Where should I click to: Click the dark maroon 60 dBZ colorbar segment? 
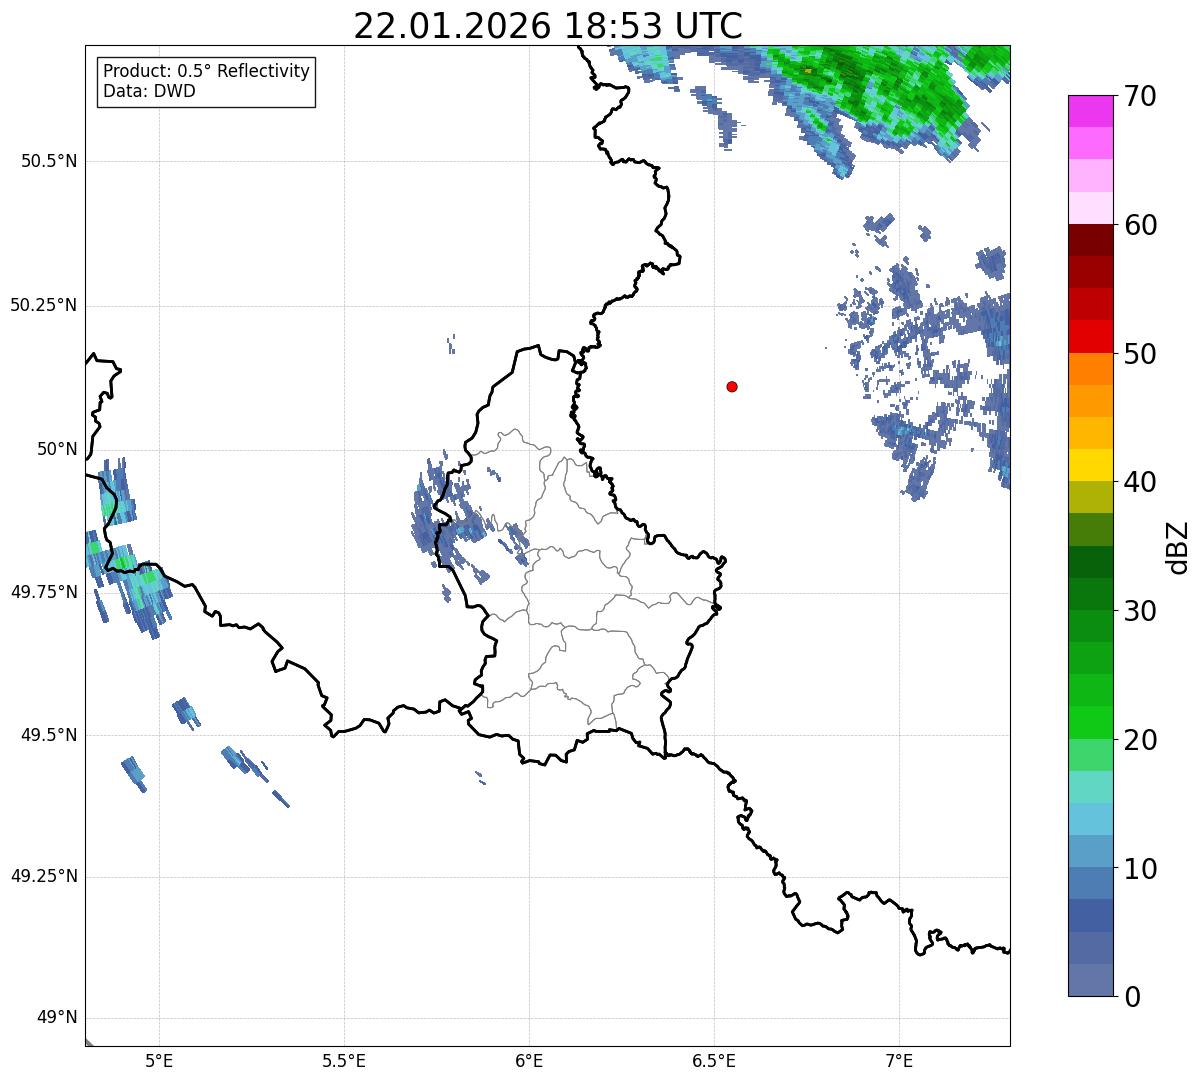click(1090, 240)
